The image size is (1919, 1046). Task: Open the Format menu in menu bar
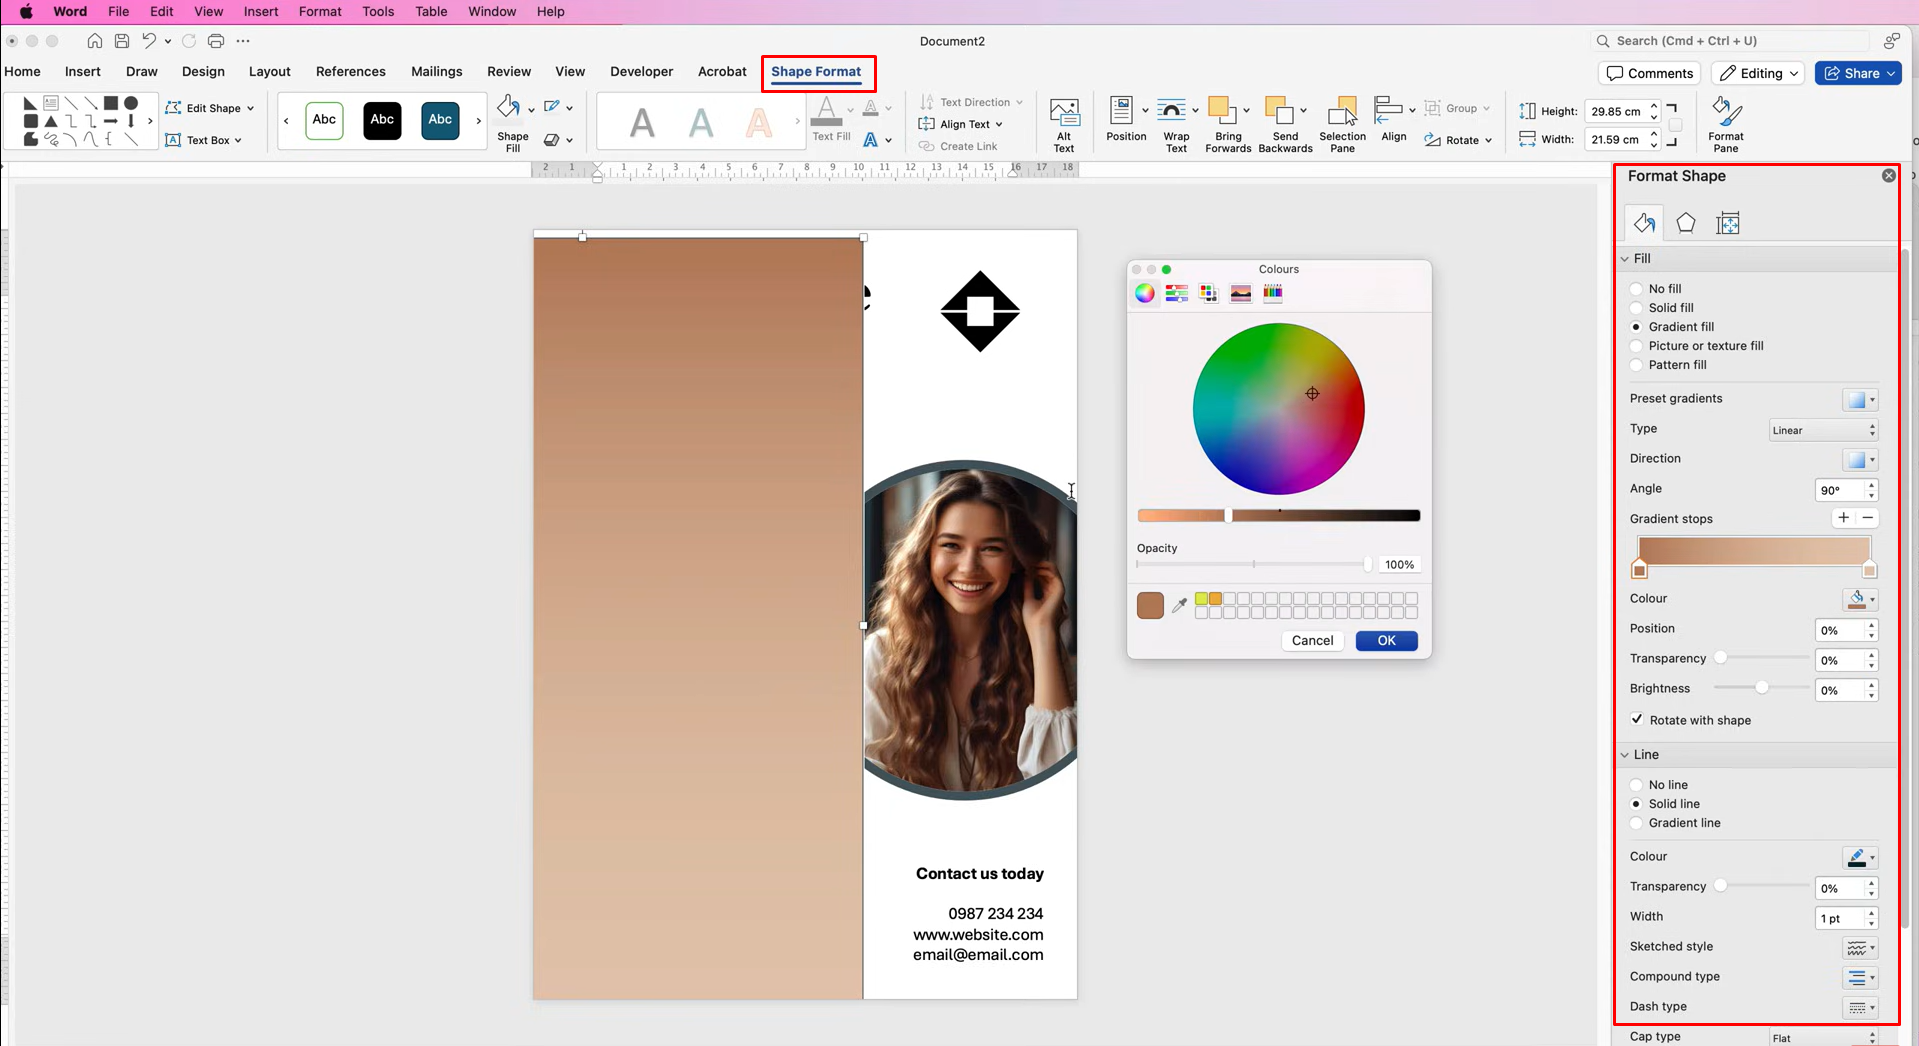pos(319,11)
